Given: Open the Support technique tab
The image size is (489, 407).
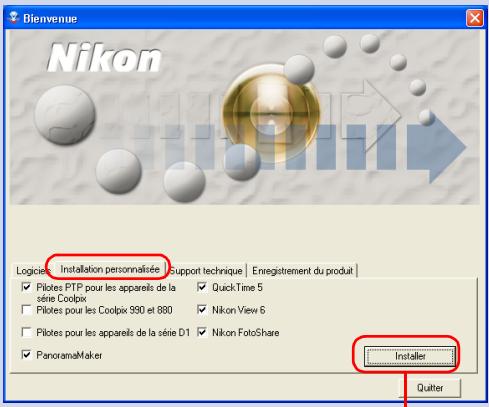Looking at the screenshot, I should [206, 271].
